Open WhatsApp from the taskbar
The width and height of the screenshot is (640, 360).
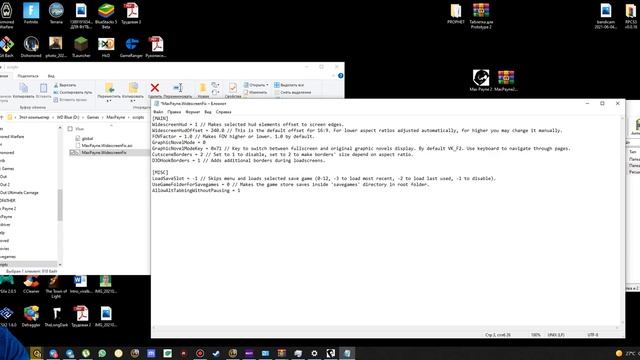point(102,353)
